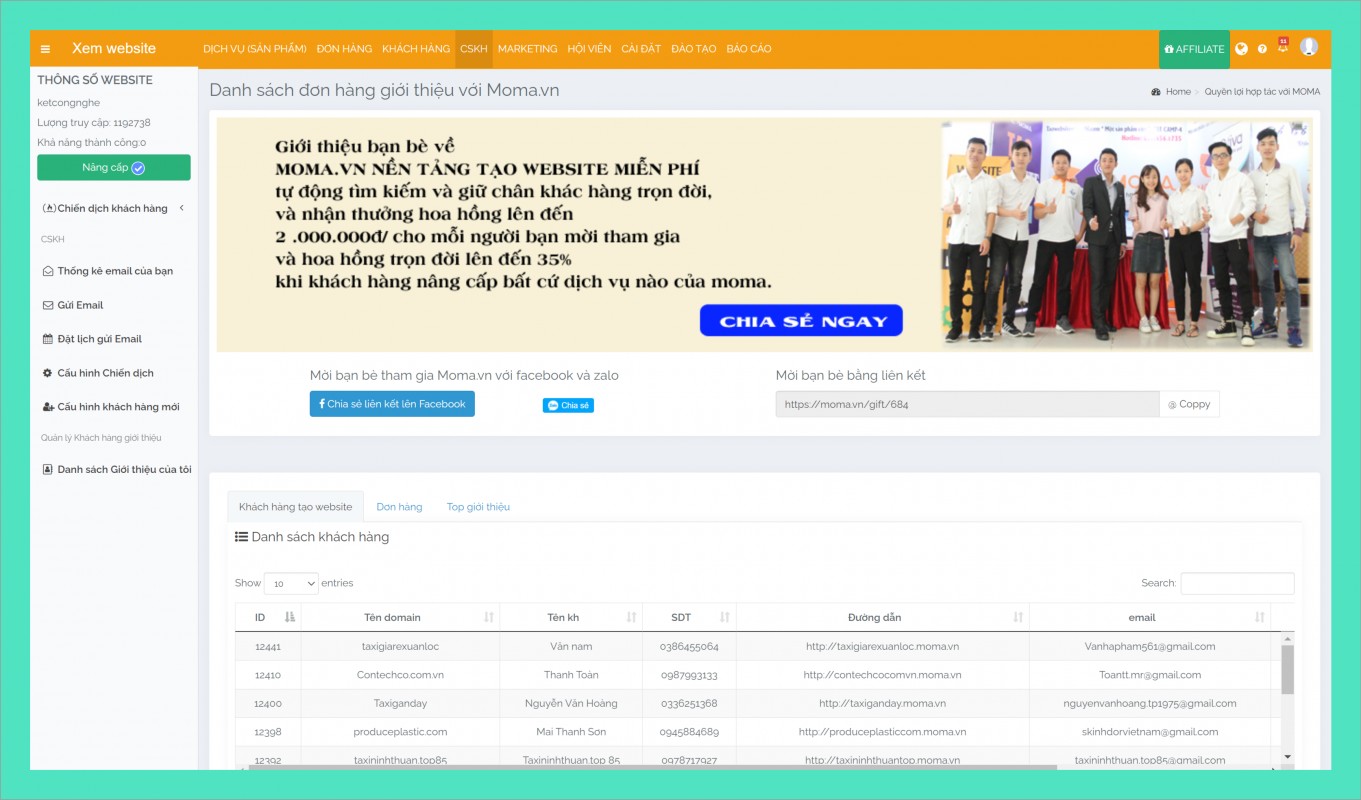Open the notifications bell

pyautogui.click(x=1283, y=48)
